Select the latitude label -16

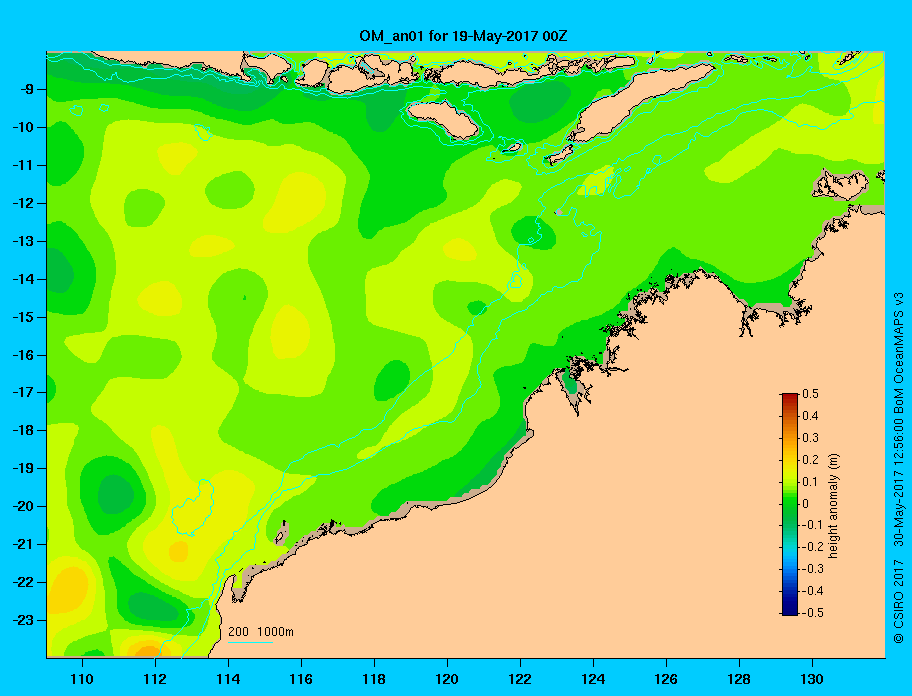click(x=22, y=355)
